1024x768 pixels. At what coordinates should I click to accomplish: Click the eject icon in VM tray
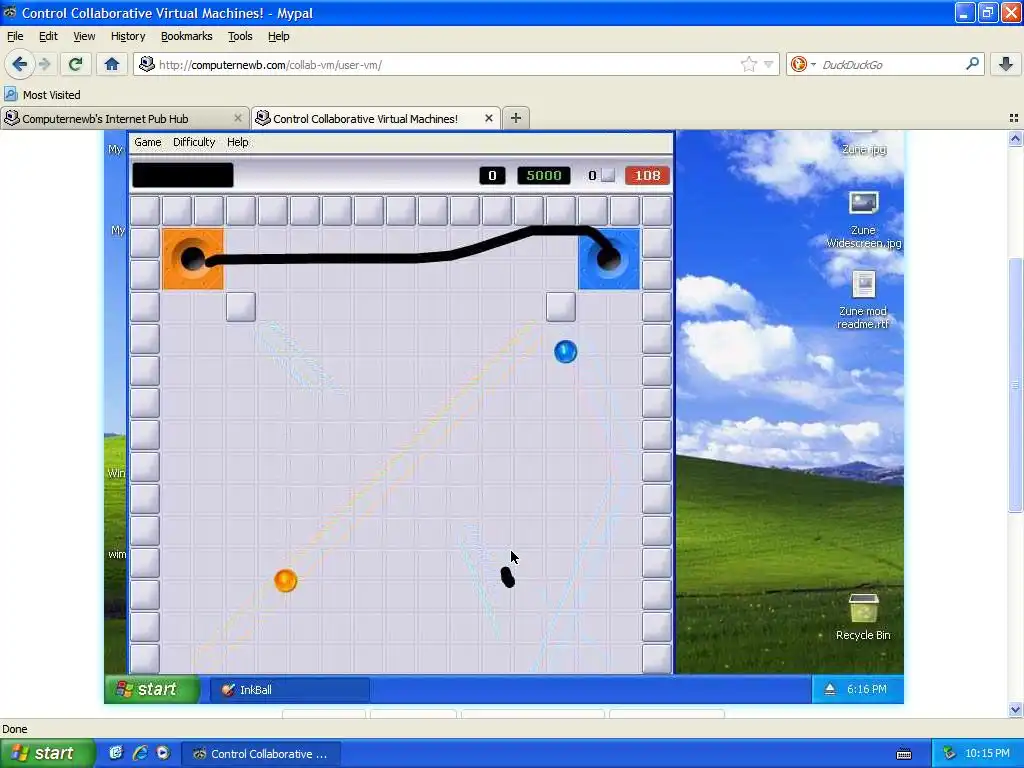(x=829, y=689)
